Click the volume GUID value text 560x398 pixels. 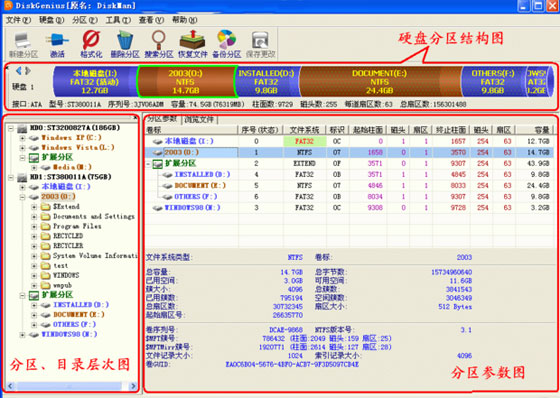(x=292, y=365)
